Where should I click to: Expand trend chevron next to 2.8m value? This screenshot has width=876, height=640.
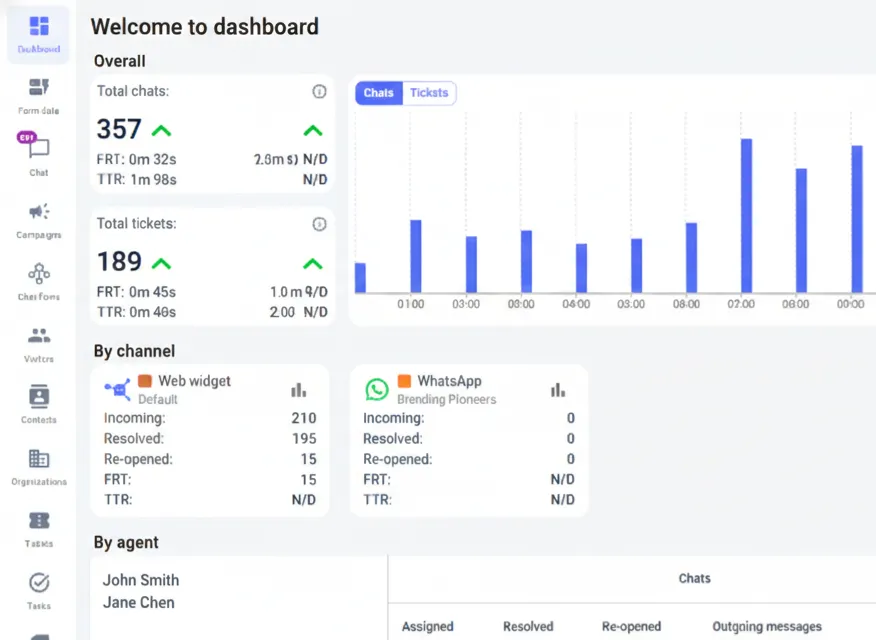coord(313,131)
